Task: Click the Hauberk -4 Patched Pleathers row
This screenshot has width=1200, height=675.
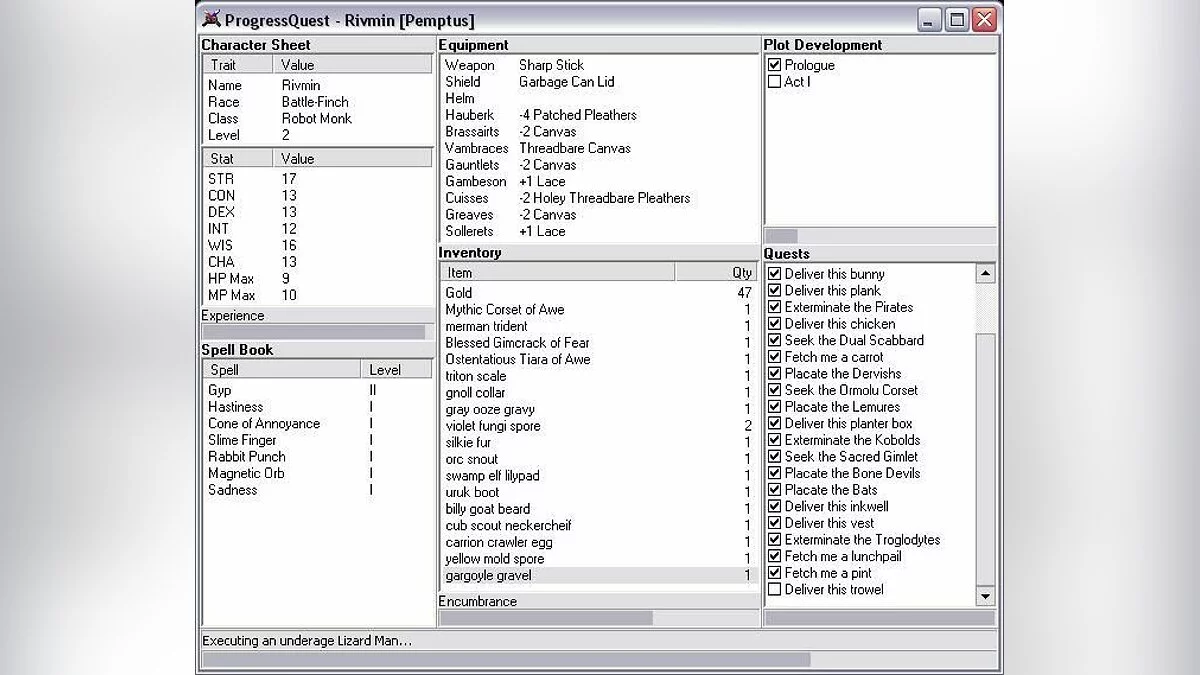Action: coord(599,115)
